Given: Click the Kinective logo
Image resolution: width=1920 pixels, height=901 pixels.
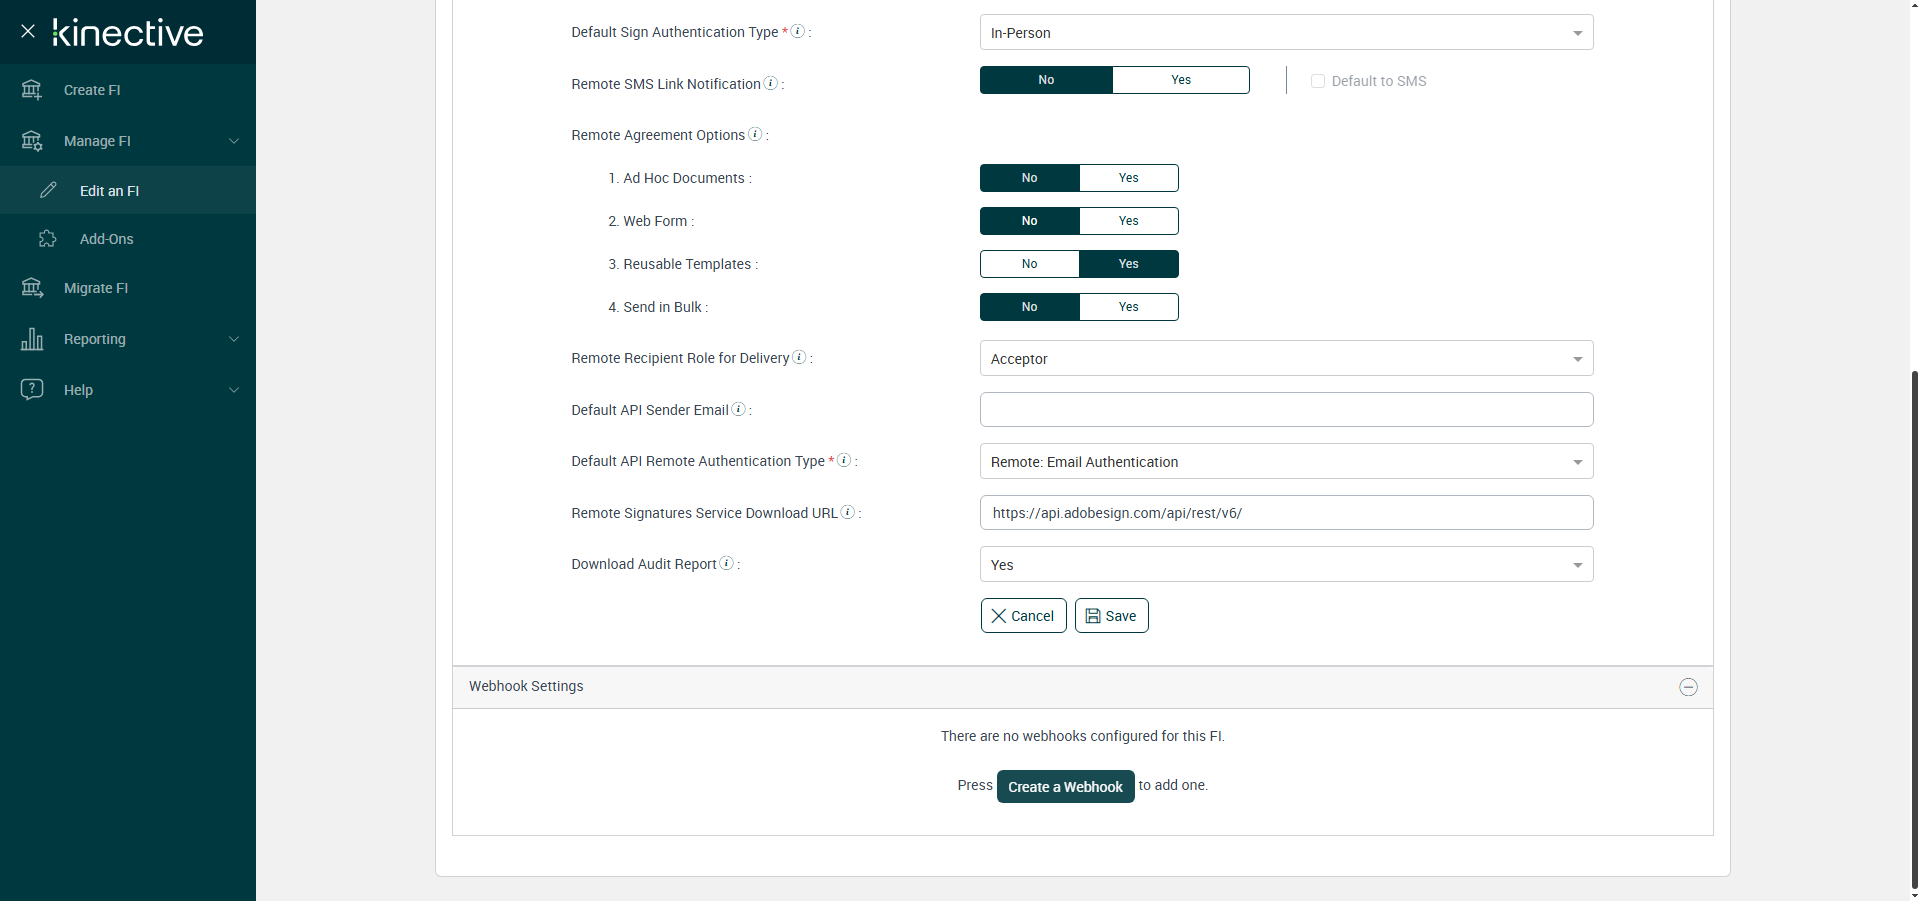Looking at the screenshot, I should click(x=128, y=33).
